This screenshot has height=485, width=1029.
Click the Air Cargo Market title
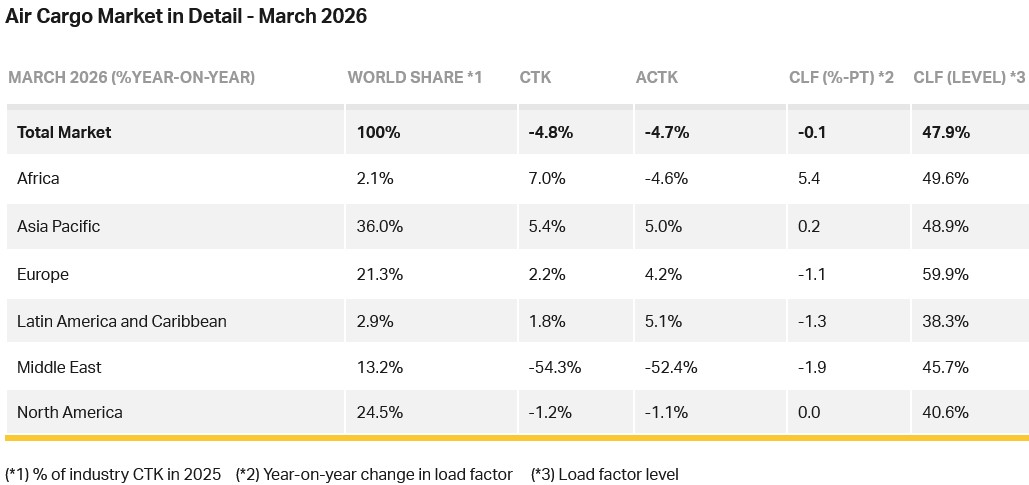[x=186, y=17]
